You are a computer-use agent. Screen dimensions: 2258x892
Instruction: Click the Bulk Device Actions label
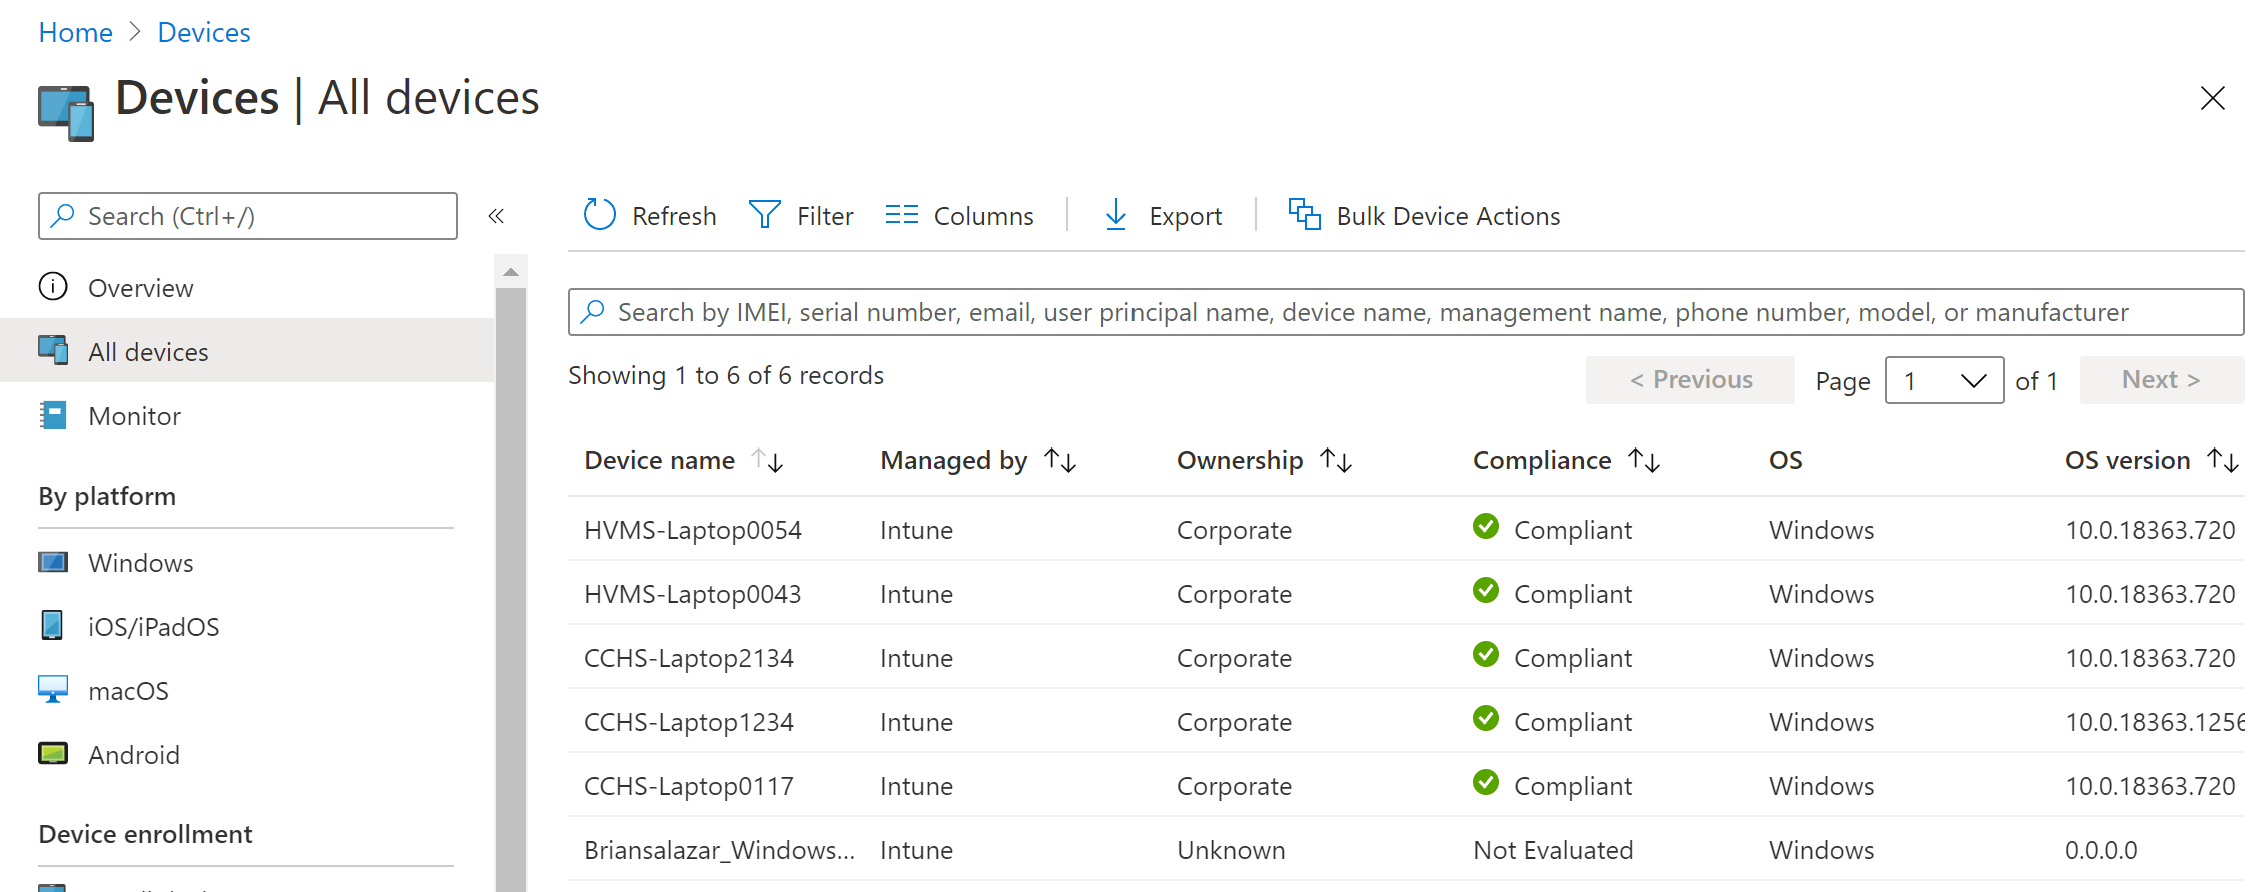click(x=1448, y=216)
